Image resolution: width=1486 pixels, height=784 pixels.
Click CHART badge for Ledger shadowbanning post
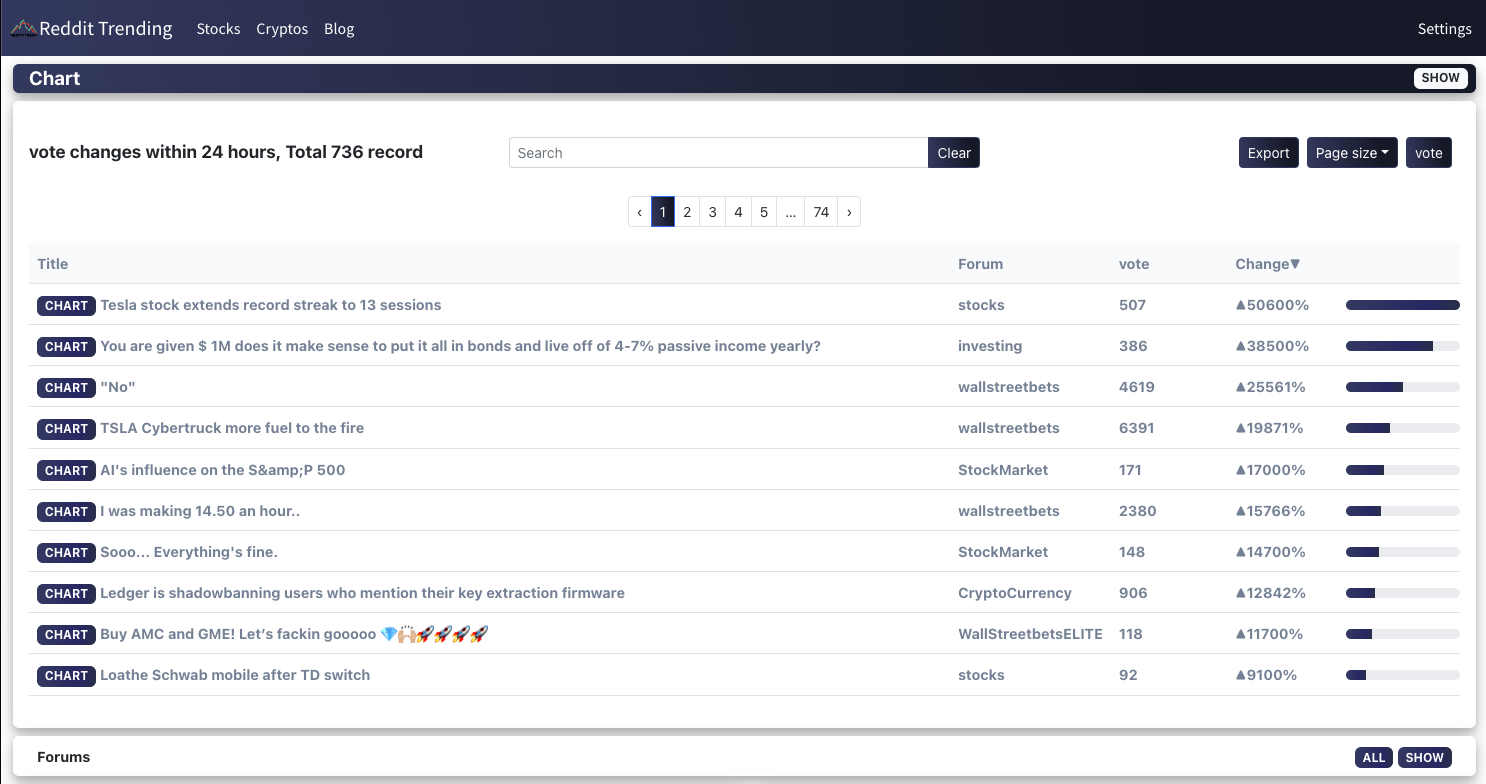(67, 593)
